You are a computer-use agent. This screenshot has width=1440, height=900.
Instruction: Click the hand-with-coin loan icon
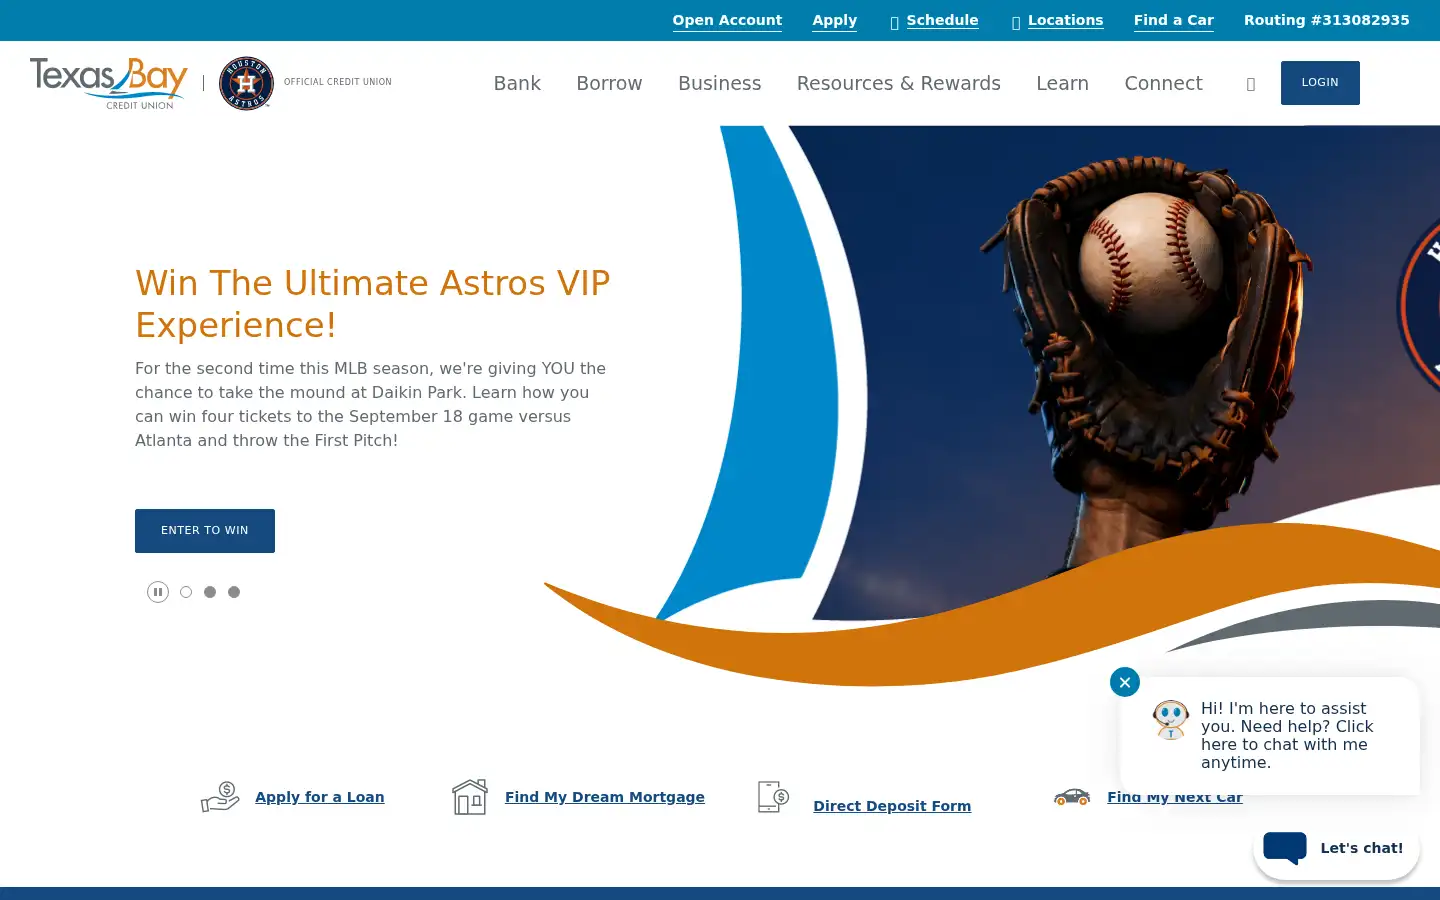[x=220, y=797]
